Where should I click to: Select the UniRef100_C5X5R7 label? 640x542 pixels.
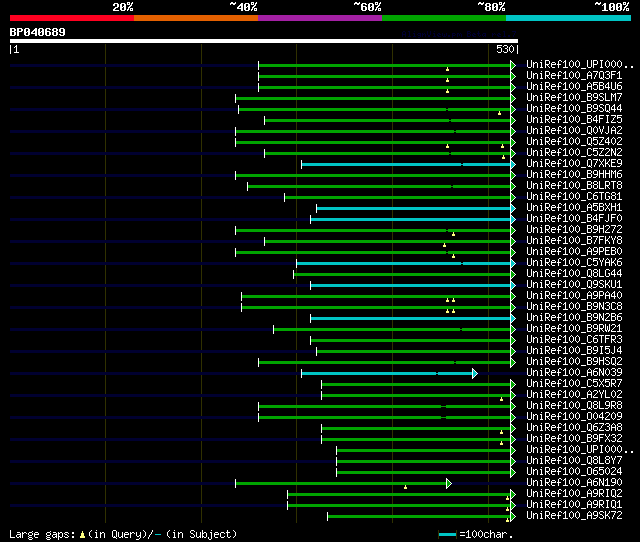(574, 384)
